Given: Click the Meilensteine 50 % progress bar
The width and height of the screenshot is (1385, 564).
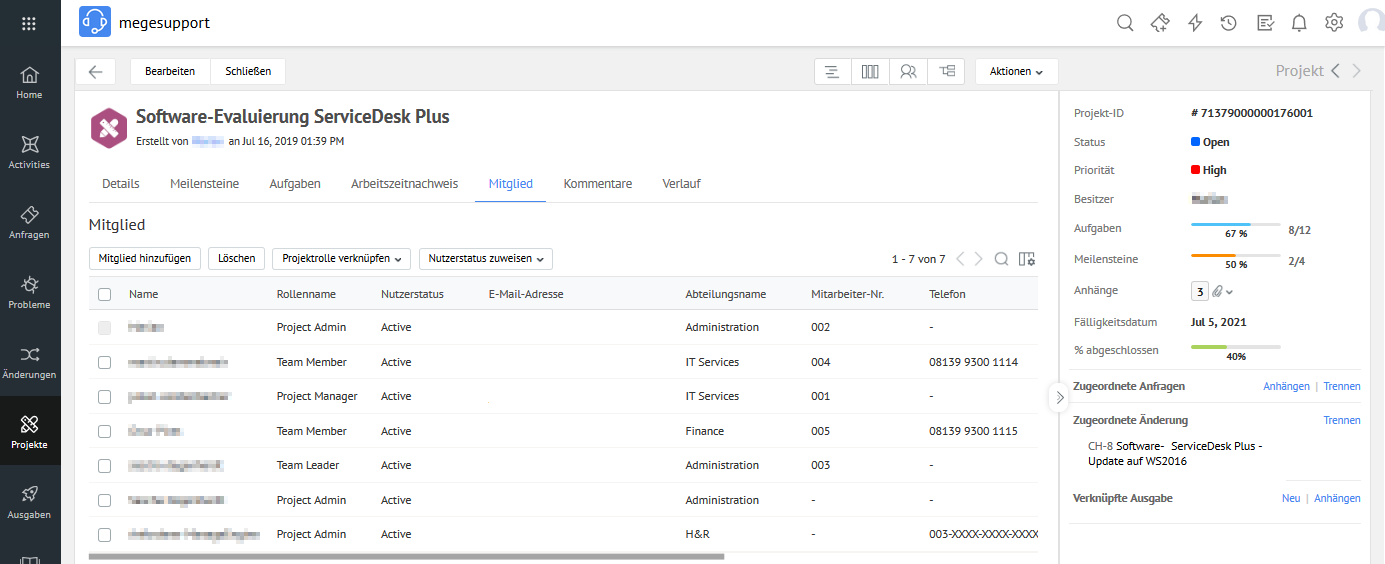Looking at the screenshot, I should pyautogui.click(x=1235, y=257).
